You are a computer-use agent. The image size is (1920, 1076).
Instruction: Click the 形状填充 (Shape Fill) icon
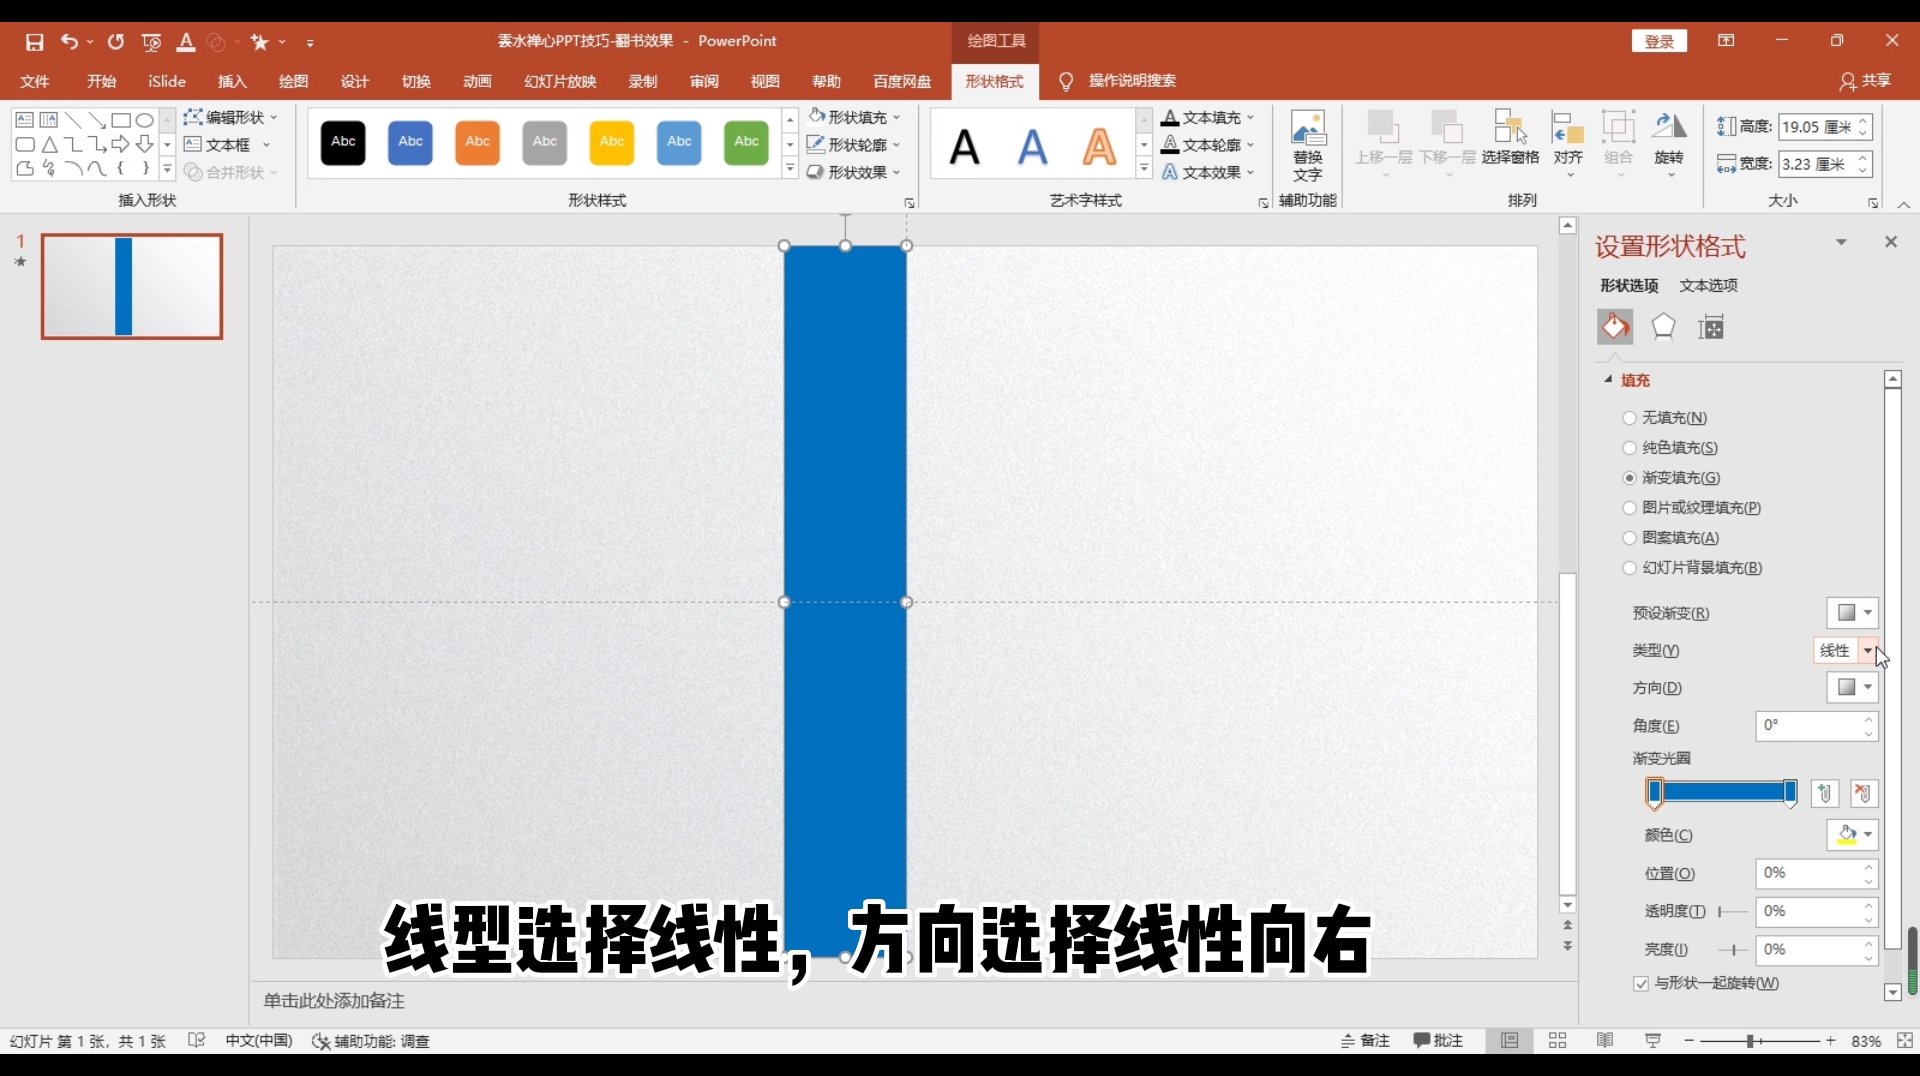(818, 117)
